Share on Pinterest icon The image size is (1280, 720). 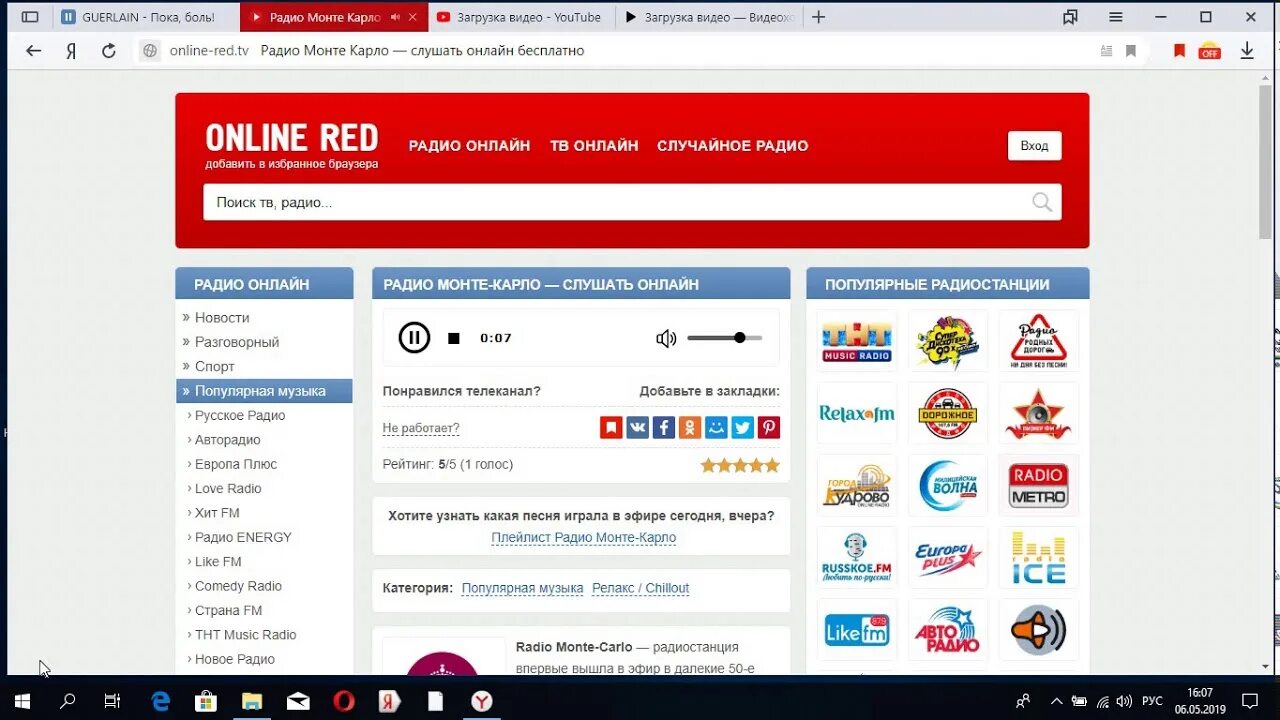(768, 428)
